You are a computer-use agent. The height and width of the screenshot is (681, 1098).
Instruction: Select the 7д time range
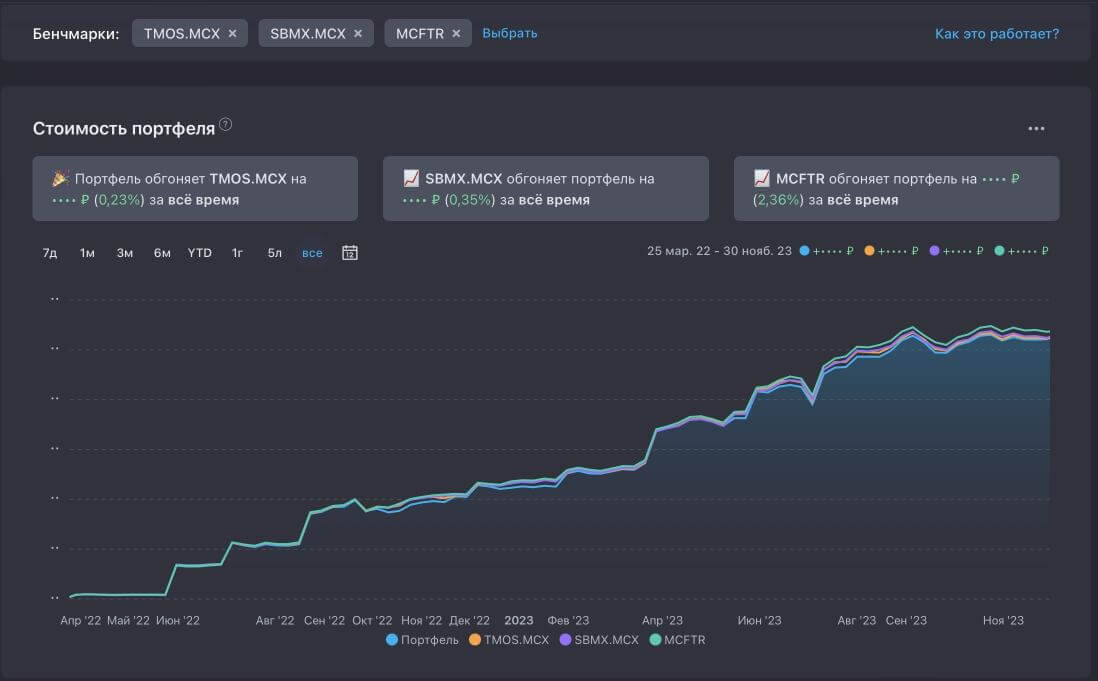[x=50, y=253]
